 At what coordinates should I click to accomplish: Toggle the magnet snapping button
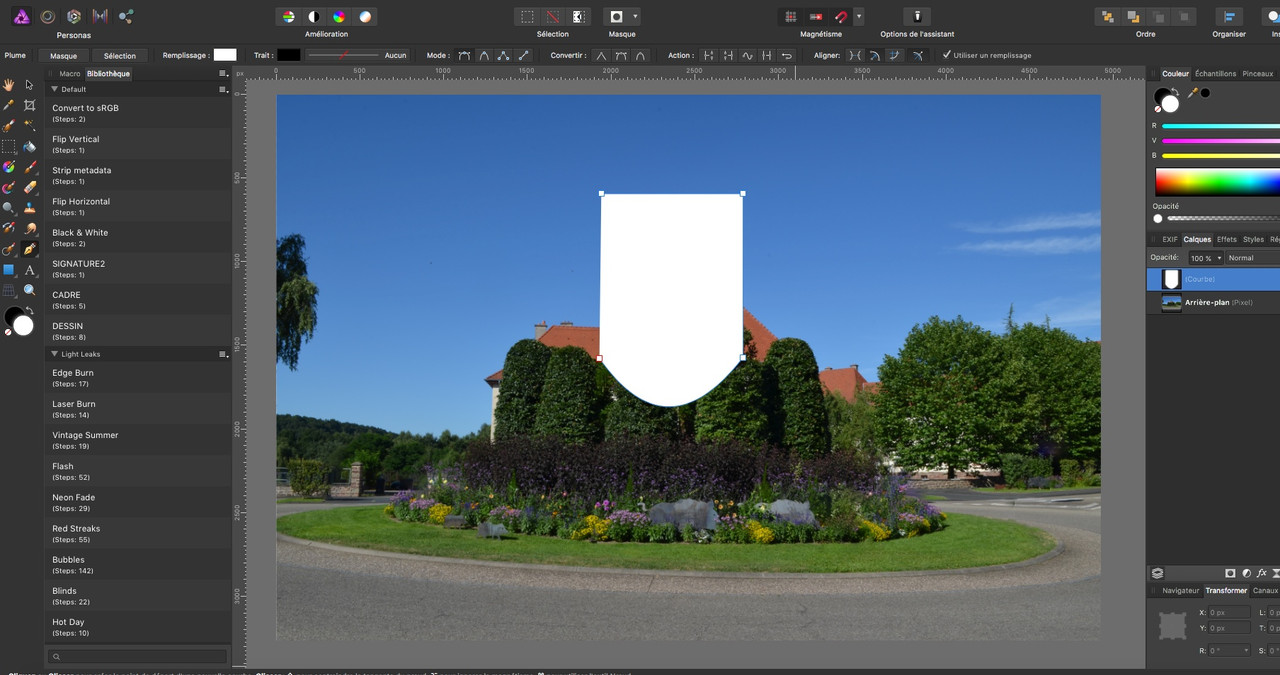coord(842,16)
